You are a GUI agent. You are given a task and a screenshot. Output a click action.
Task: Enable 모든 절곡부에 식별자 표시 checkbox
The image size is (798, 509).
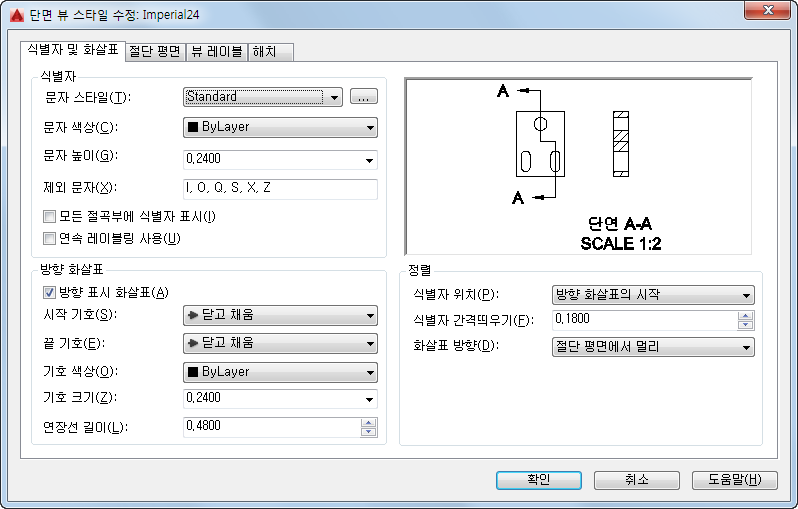pos(49,216)
